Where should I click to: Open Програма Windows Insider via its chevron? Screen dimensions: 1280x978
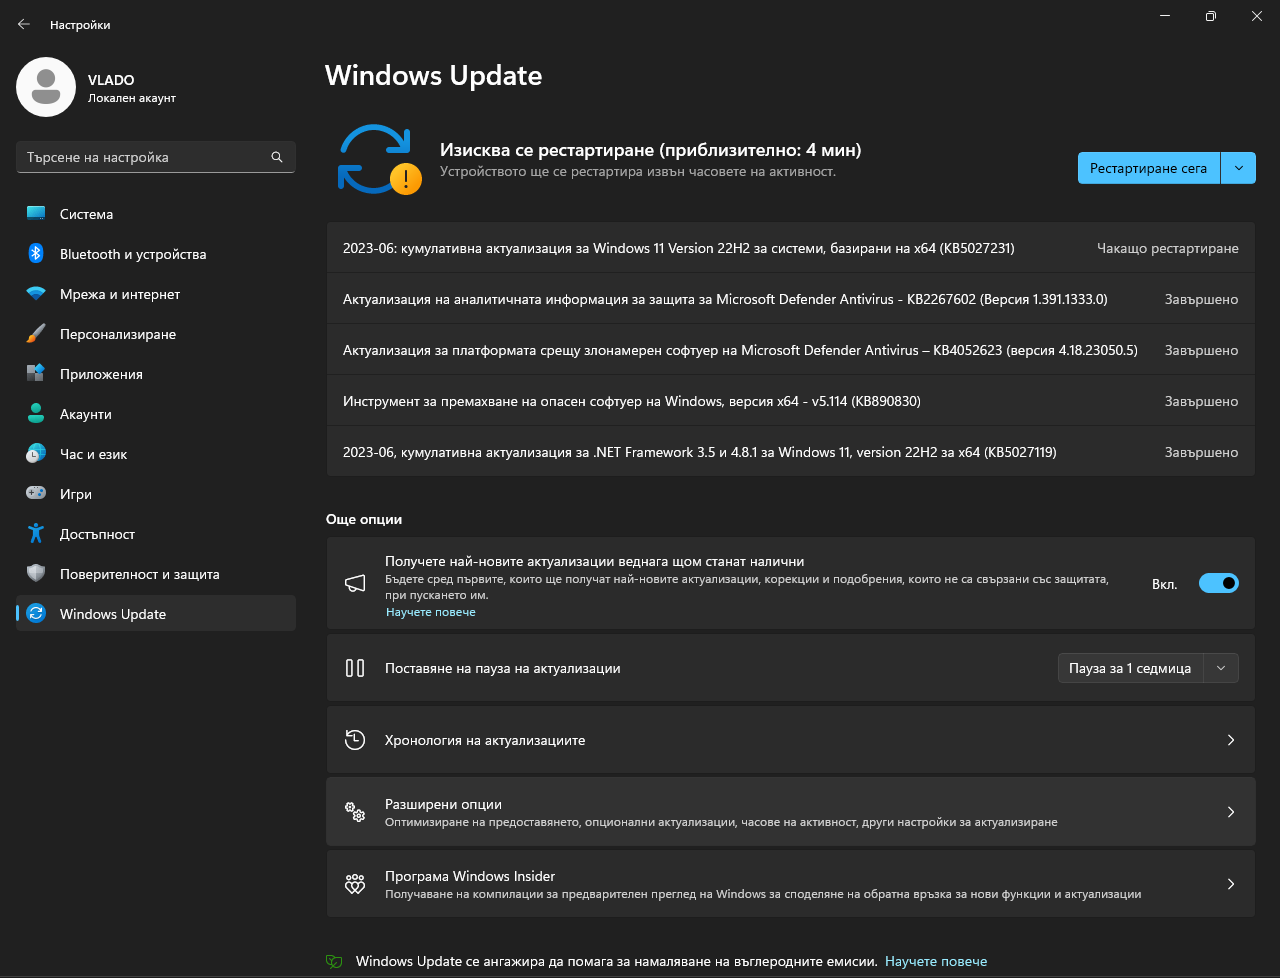click(x=1231, y=884)
